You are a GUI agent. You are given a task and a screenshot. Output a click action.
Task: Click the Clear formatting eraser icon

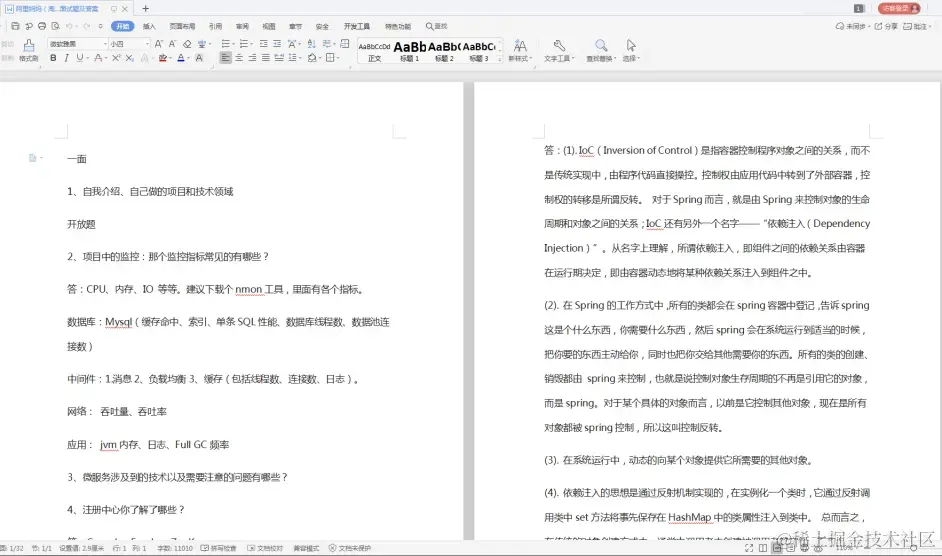point(187,44)
